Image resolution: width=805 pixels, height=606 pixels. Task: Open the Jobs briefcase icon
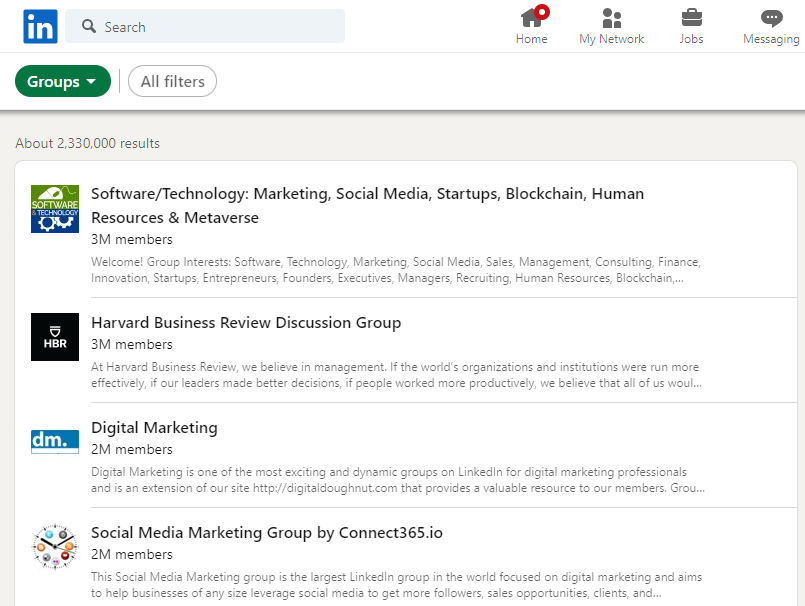[x=691, y=18]
